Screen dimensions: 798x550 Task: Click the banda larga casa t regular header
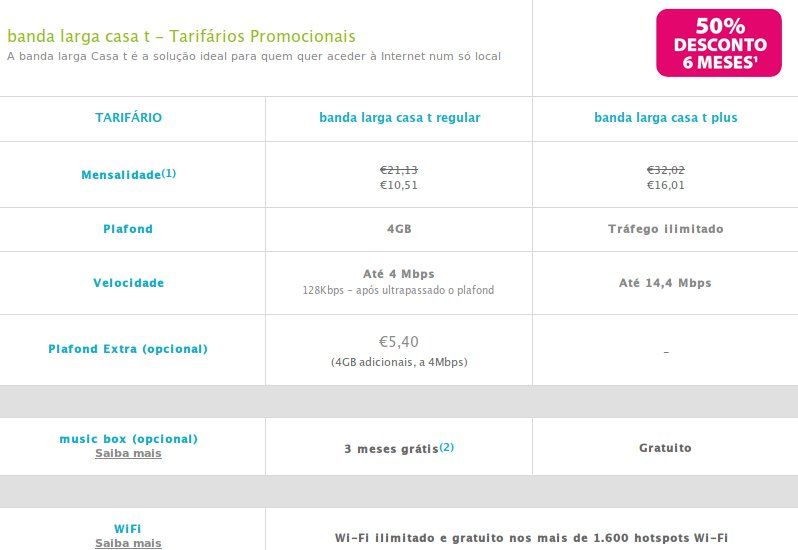(399, 118)
